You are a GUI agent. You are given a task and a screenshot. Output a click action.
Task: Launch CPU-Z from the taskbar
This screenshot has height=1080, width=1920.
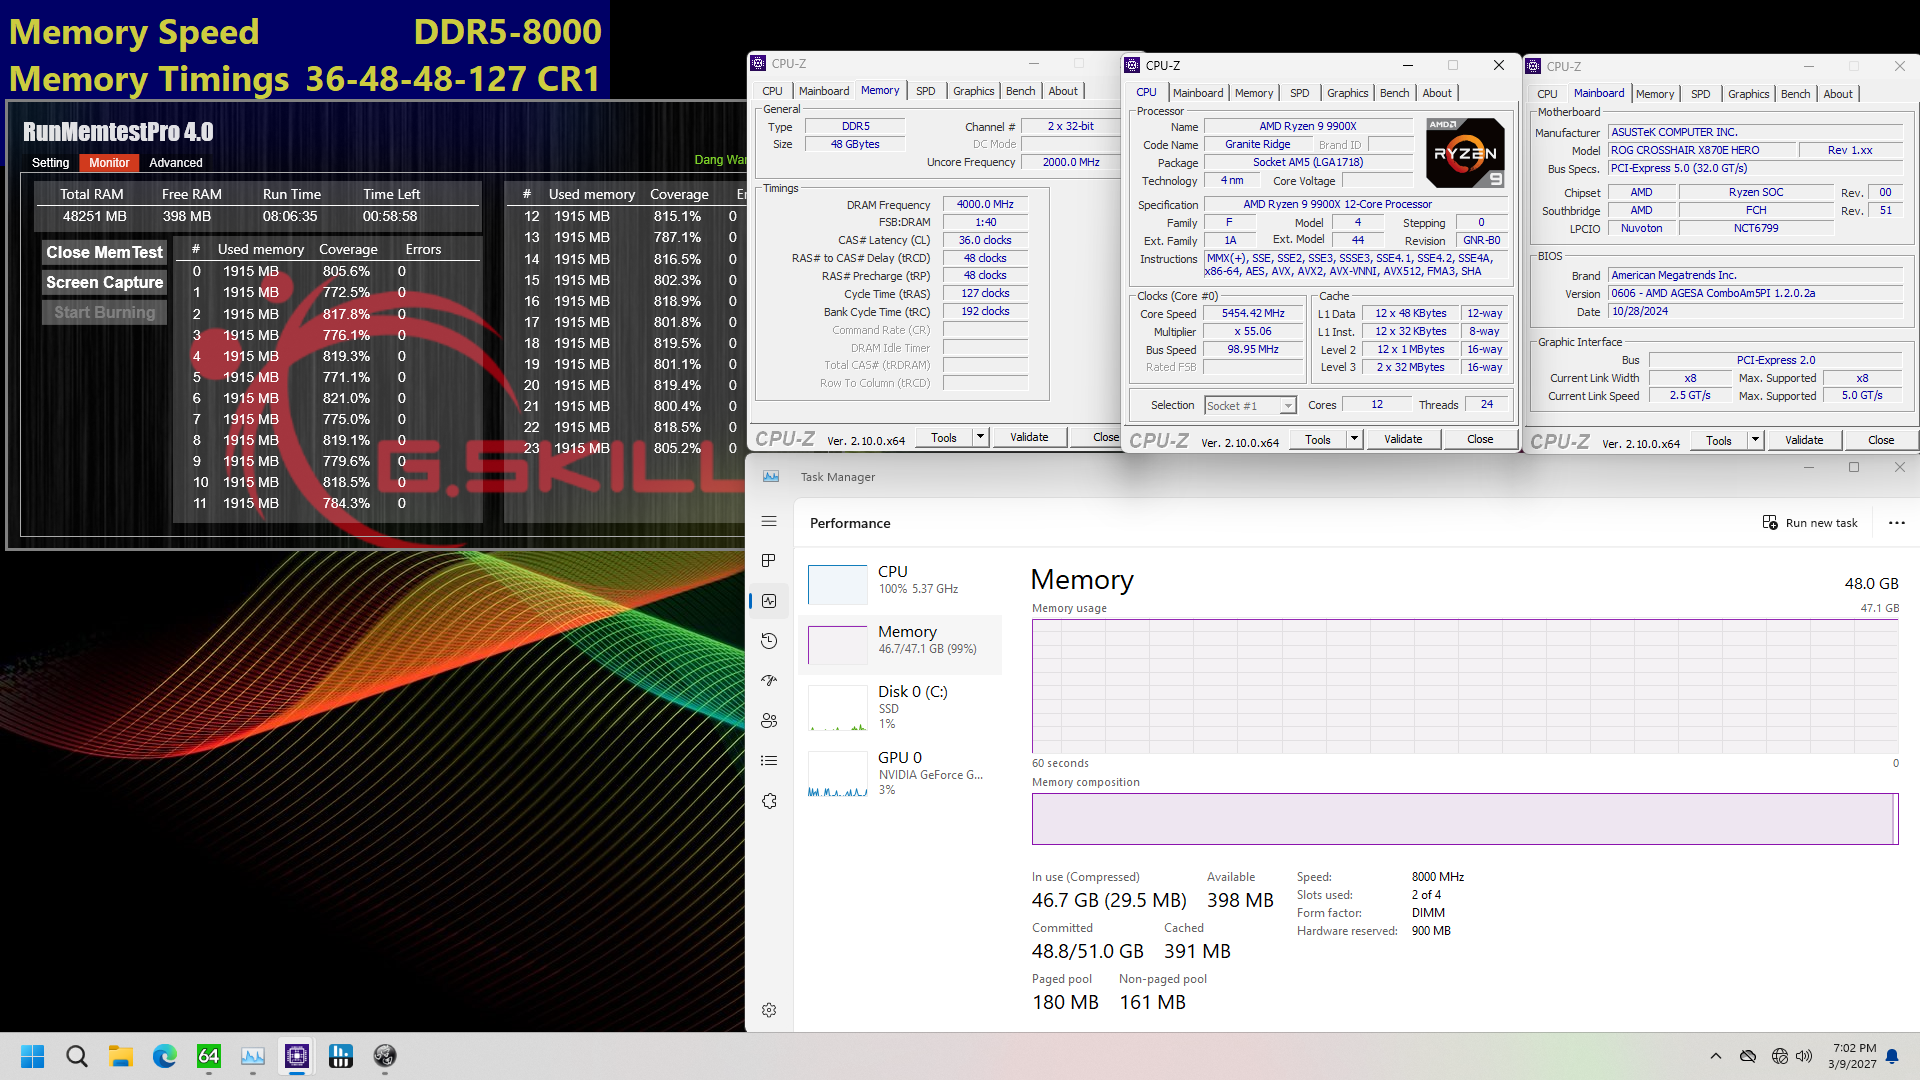(x=296, y=1056)
